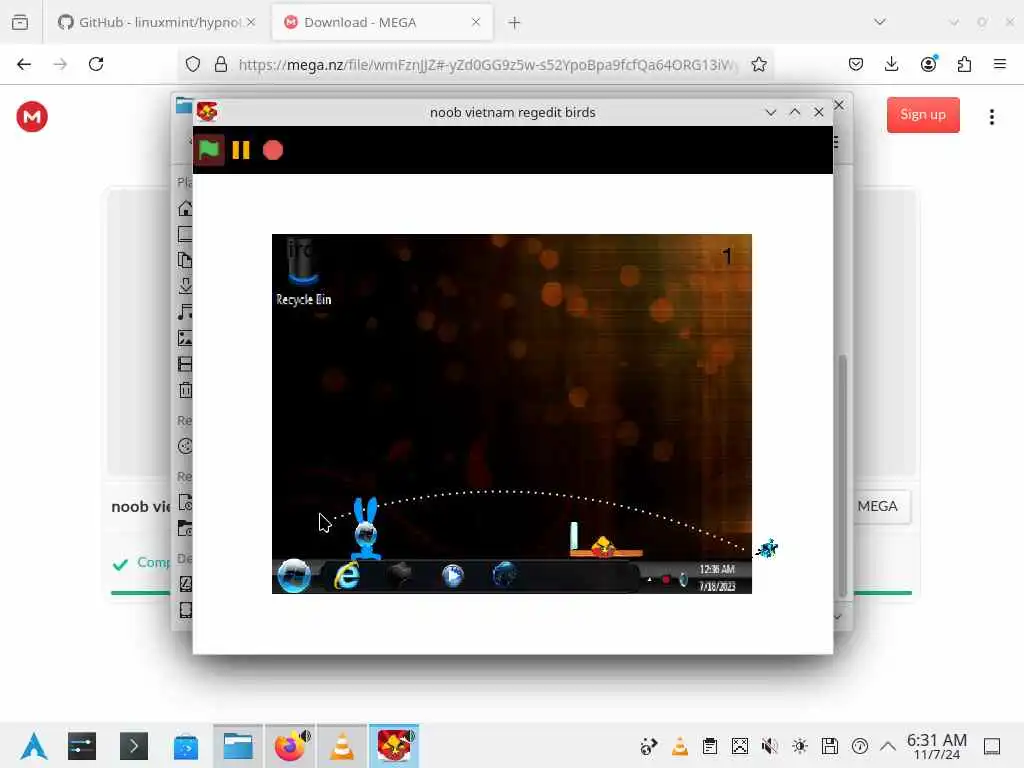Open a new browser tab
The height and width of the screenshot is (768, 1024).
[x=515, y=23]
